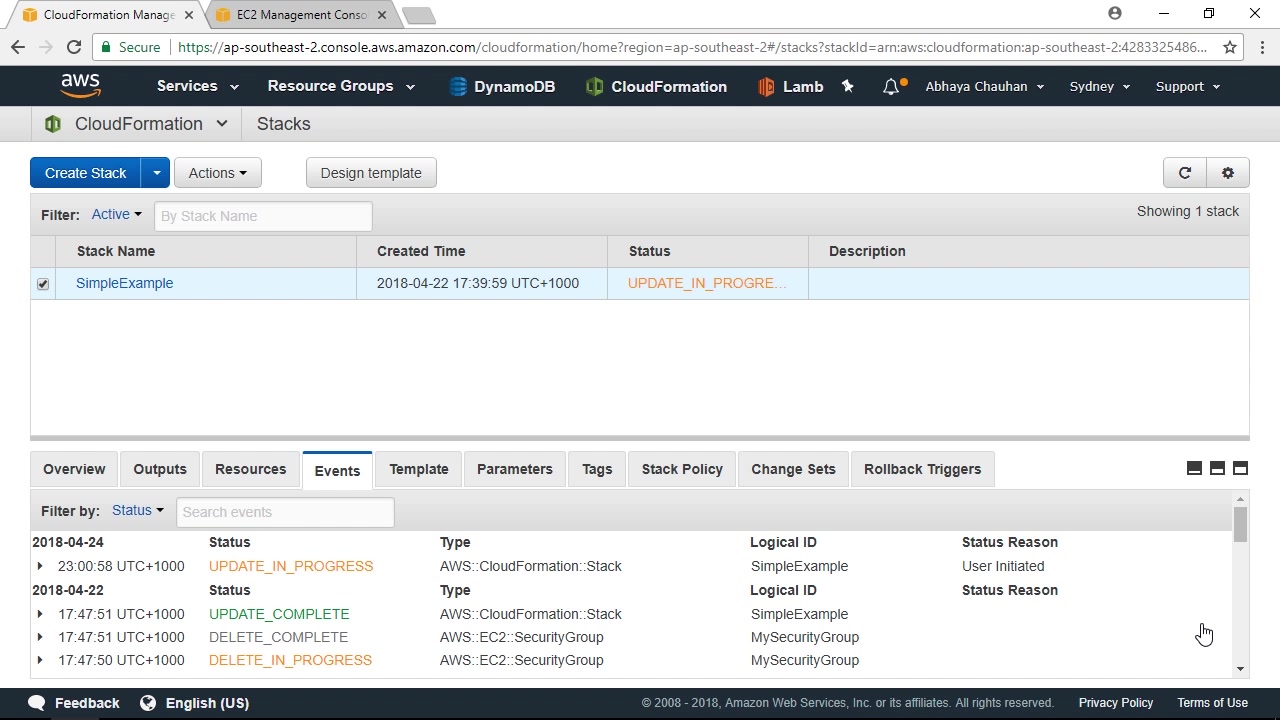Image resolution: width=1280 pixels, height=720 pixels.
Task: Uncheck the SimpleExample stack checkbox
Action: pyautogui.click(x=43, y=284)
